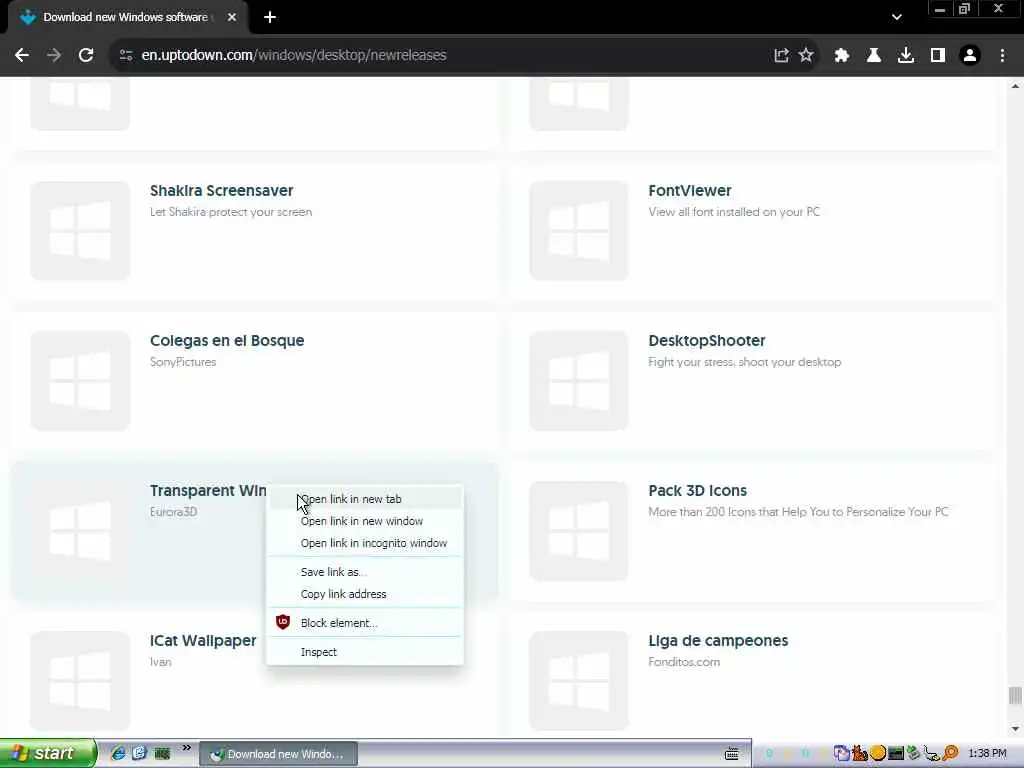
Task: Click the 1:38 PM clock
Action: coord(987,754)
